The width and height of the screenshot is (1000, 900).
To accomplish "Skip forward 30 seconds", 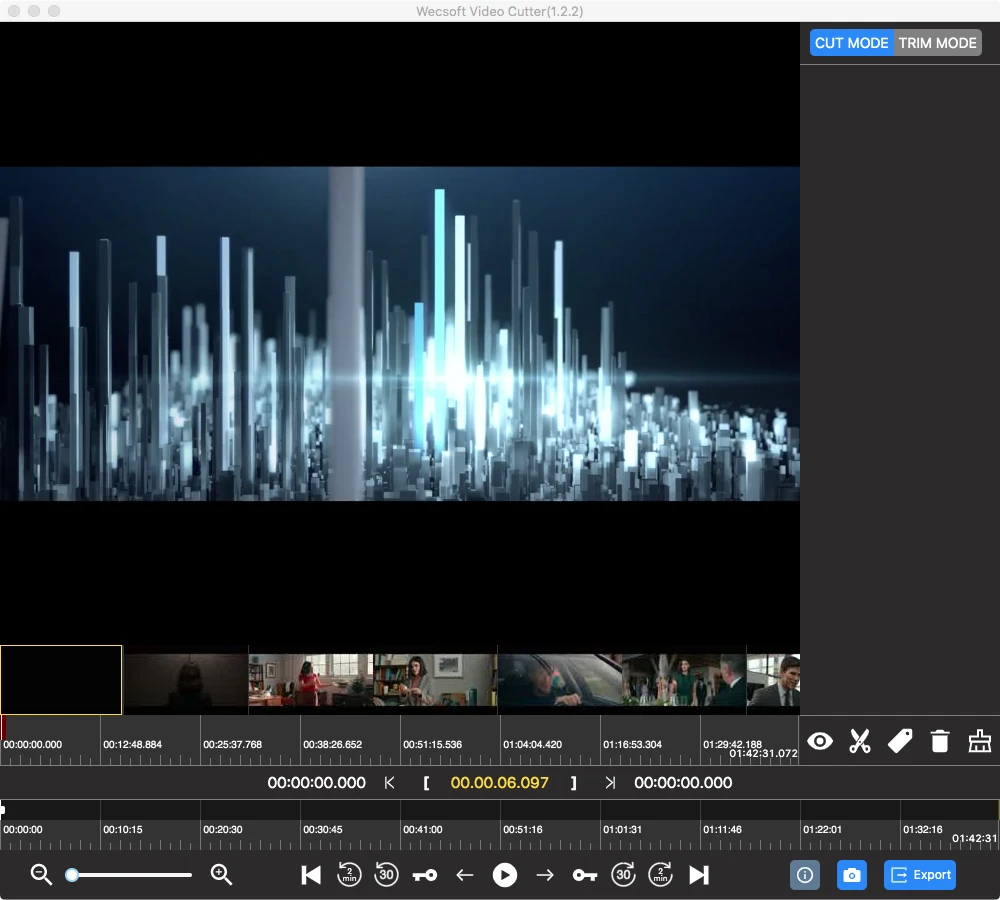I will click(x=623, y=874).
